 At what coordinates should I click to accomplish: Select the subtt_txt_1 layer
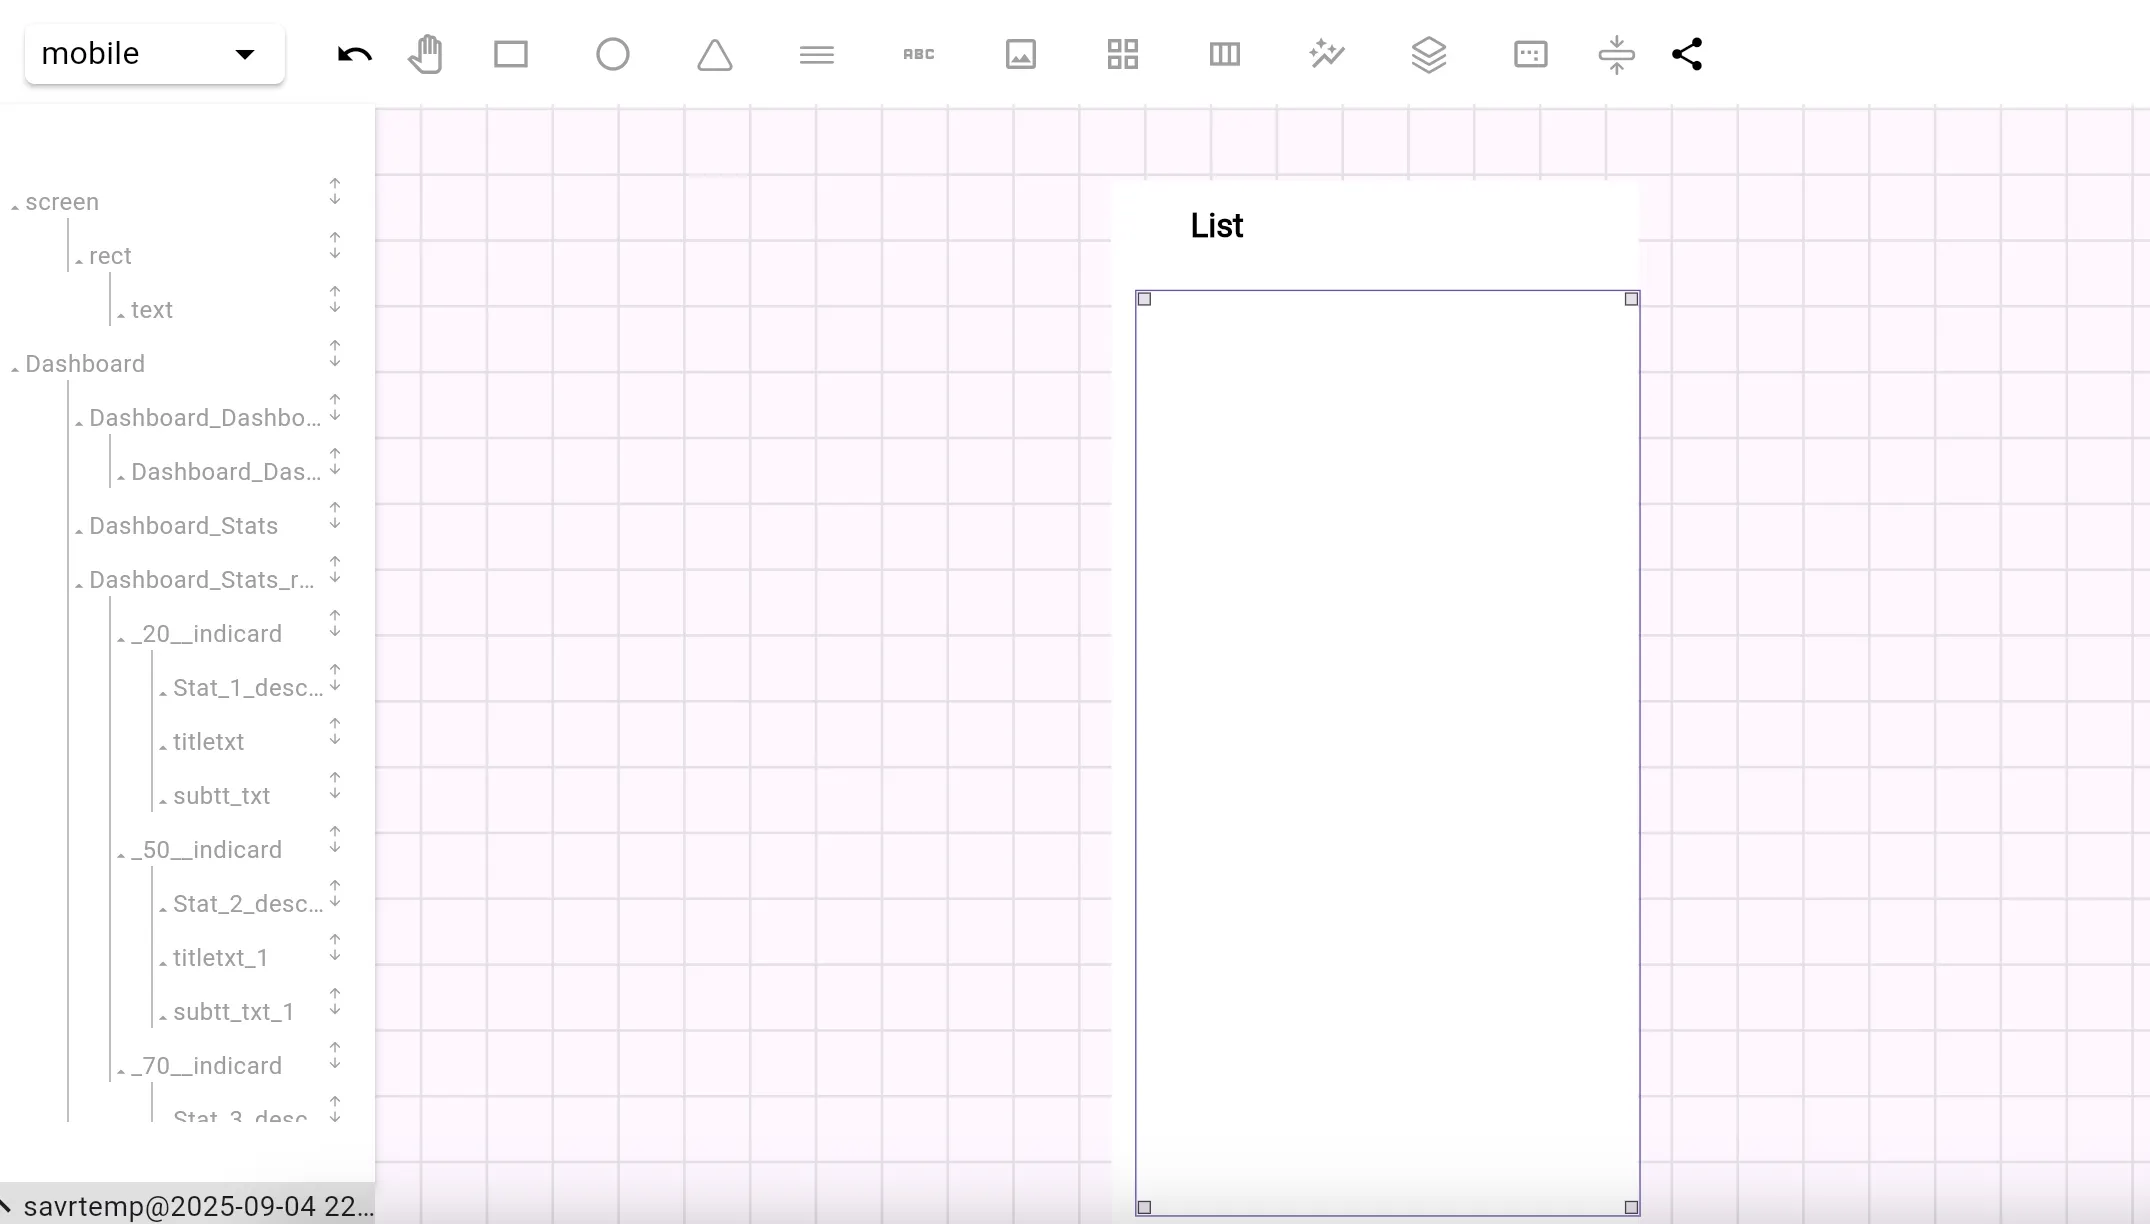click(233, 1012)
